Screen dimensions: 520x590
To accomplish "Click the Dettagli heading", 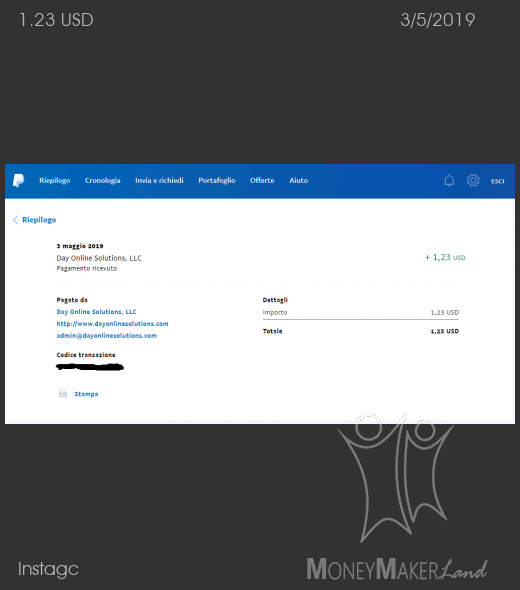I will click(275, 300).
